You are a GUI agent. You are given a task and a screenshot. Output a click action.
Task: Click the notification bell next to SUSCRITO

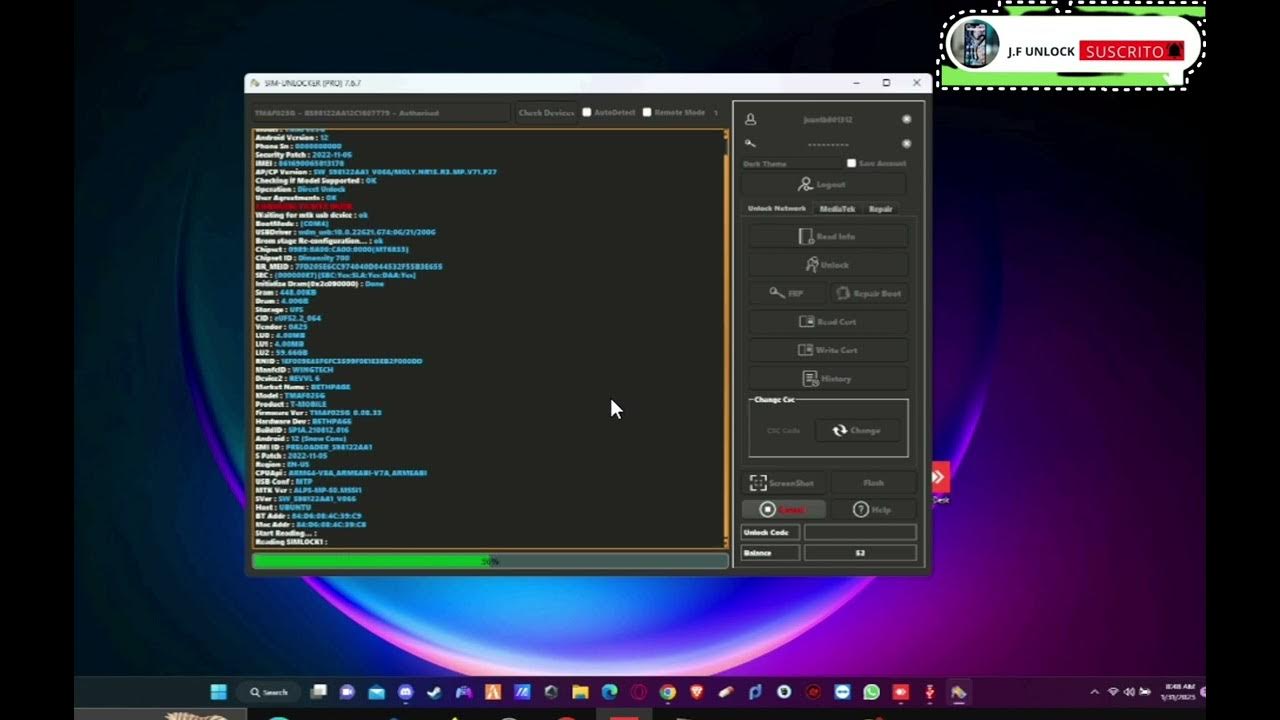pos(1175,51)
